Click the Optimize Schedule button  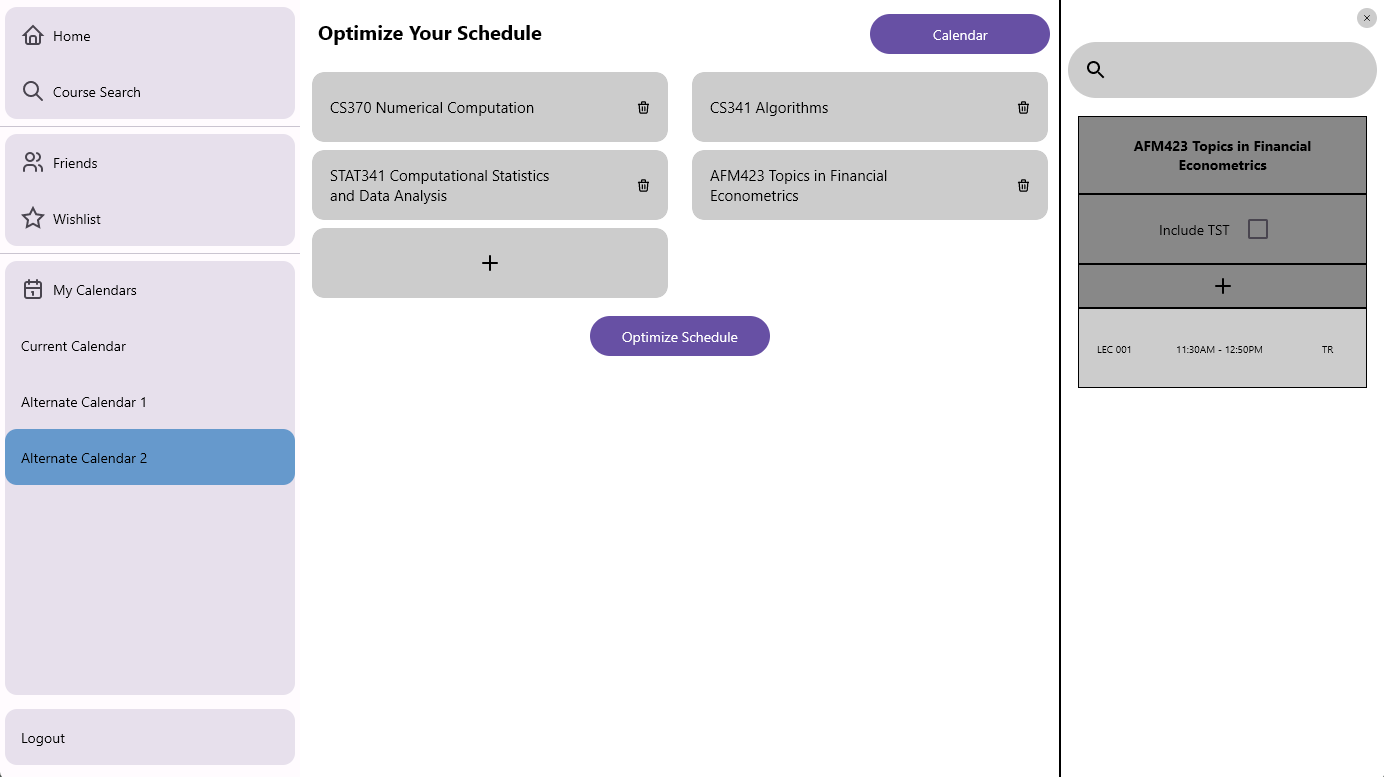click(680, 336)
